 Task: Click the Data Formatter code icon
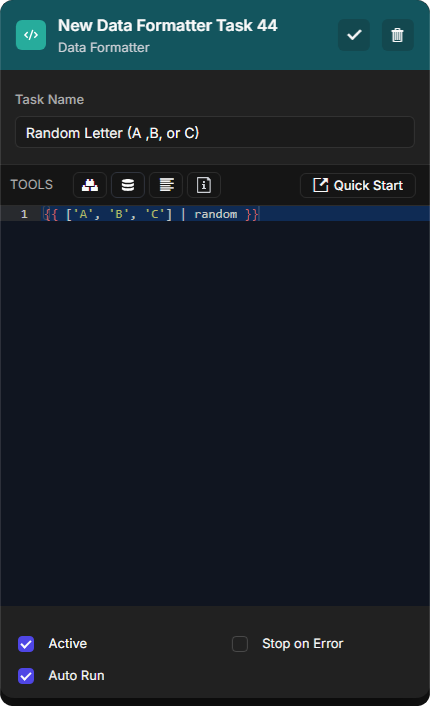click(31, 35)
